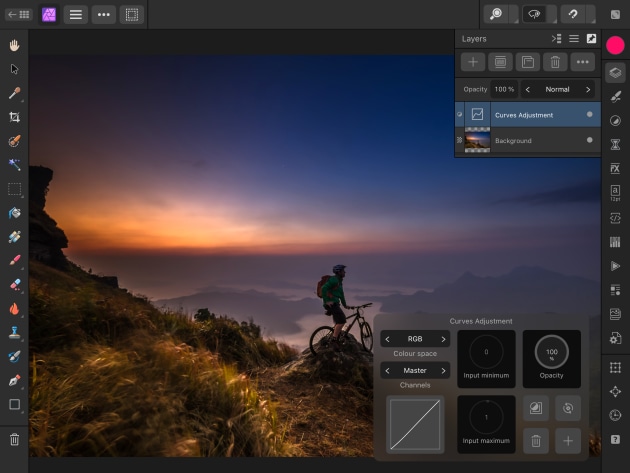Toggle the Snapping magnet option

click(x=573, y=14)
